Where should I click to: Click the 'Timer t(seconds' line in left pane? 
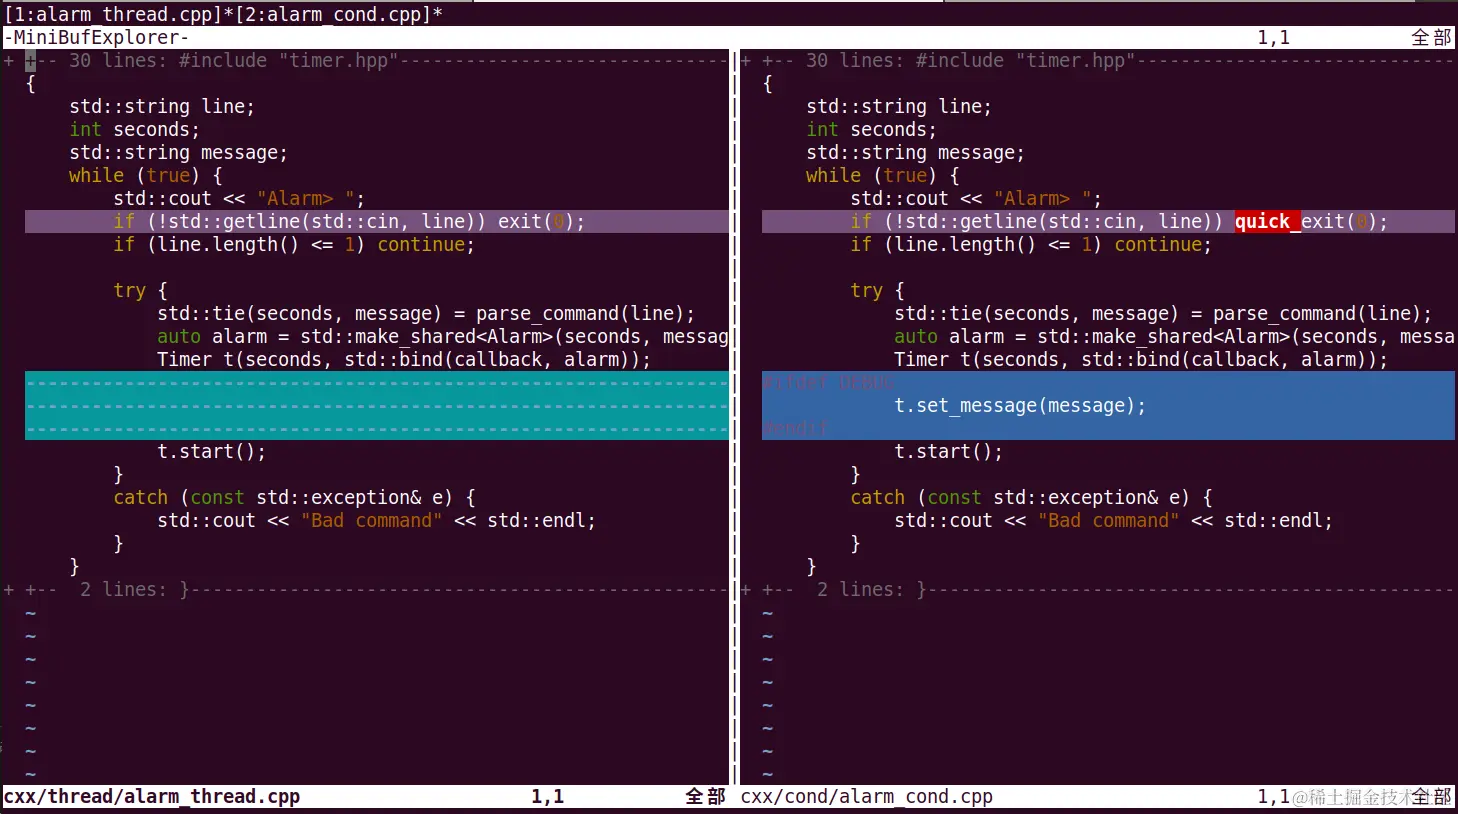click(404, 359)
